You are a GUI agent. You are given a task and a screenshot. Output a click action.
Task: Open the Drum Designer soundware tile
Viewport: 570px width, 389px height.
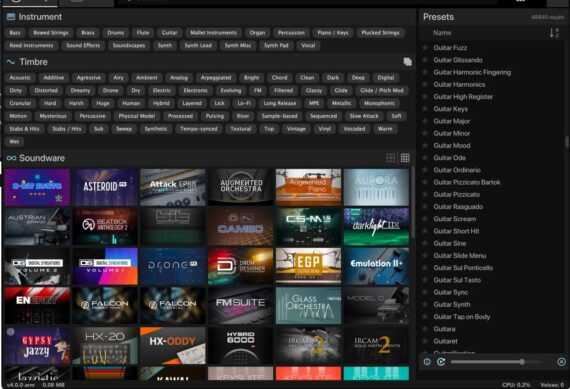coord(241,266)
